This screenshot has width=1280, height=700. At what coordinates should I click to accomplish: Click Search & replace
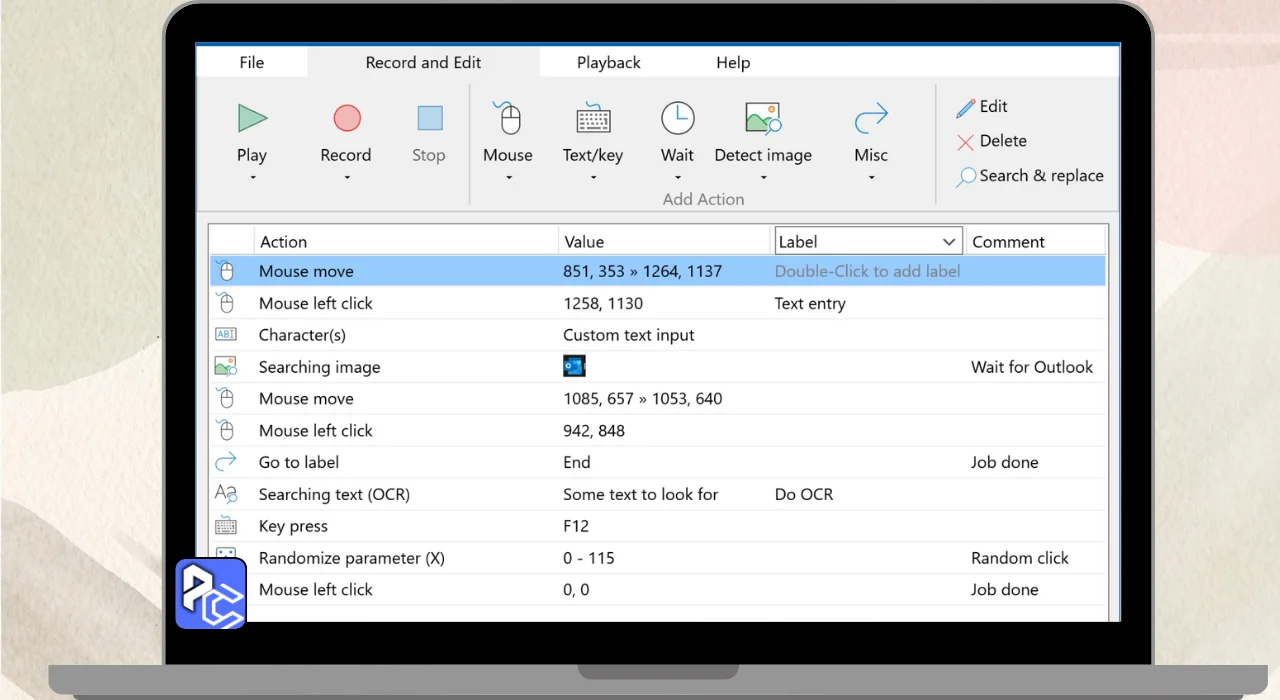pos(1030,176)
